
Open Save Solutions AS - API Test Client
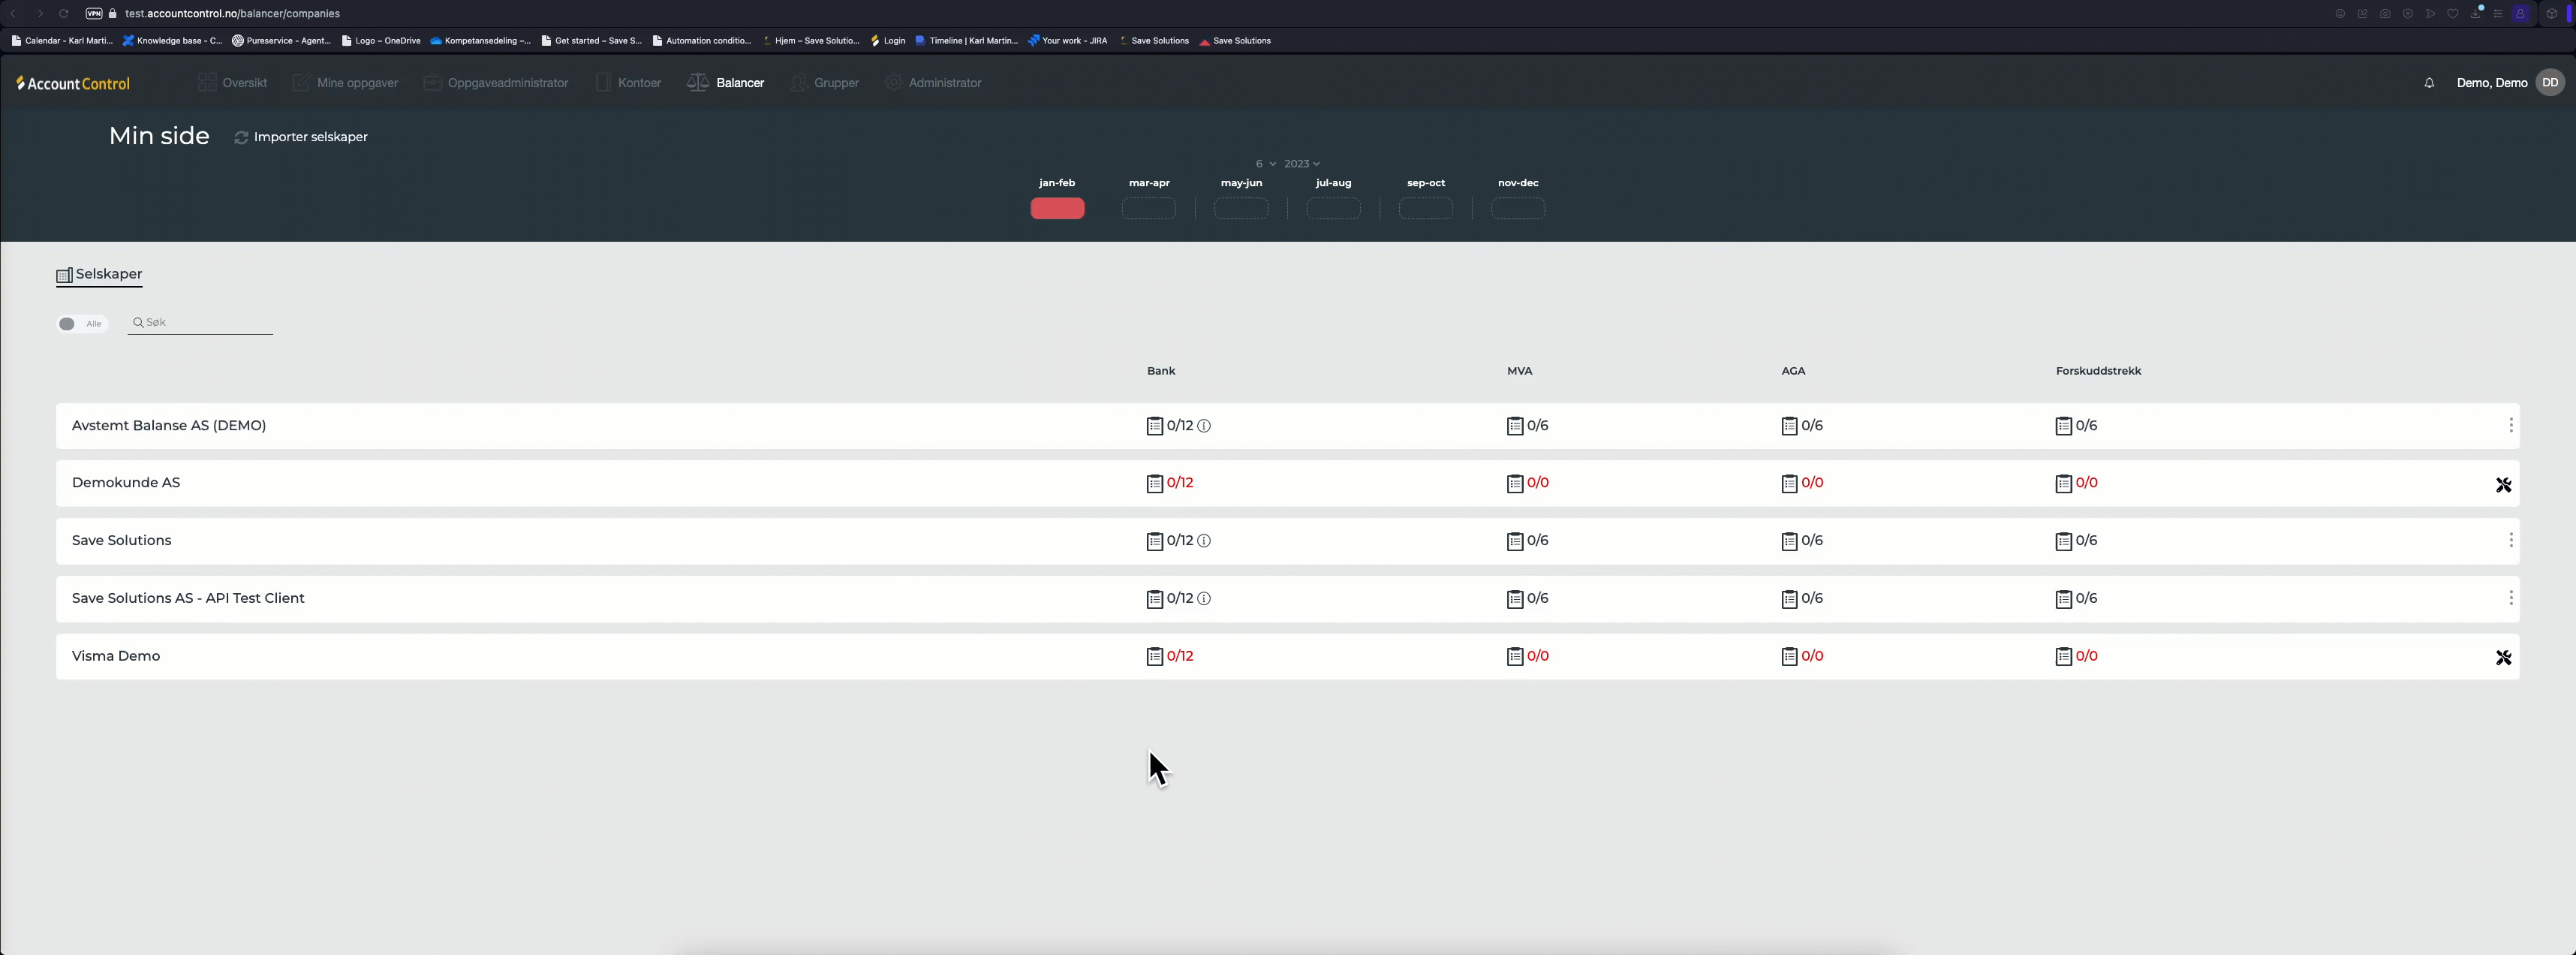pyautogui.click(x=188, y=598)
